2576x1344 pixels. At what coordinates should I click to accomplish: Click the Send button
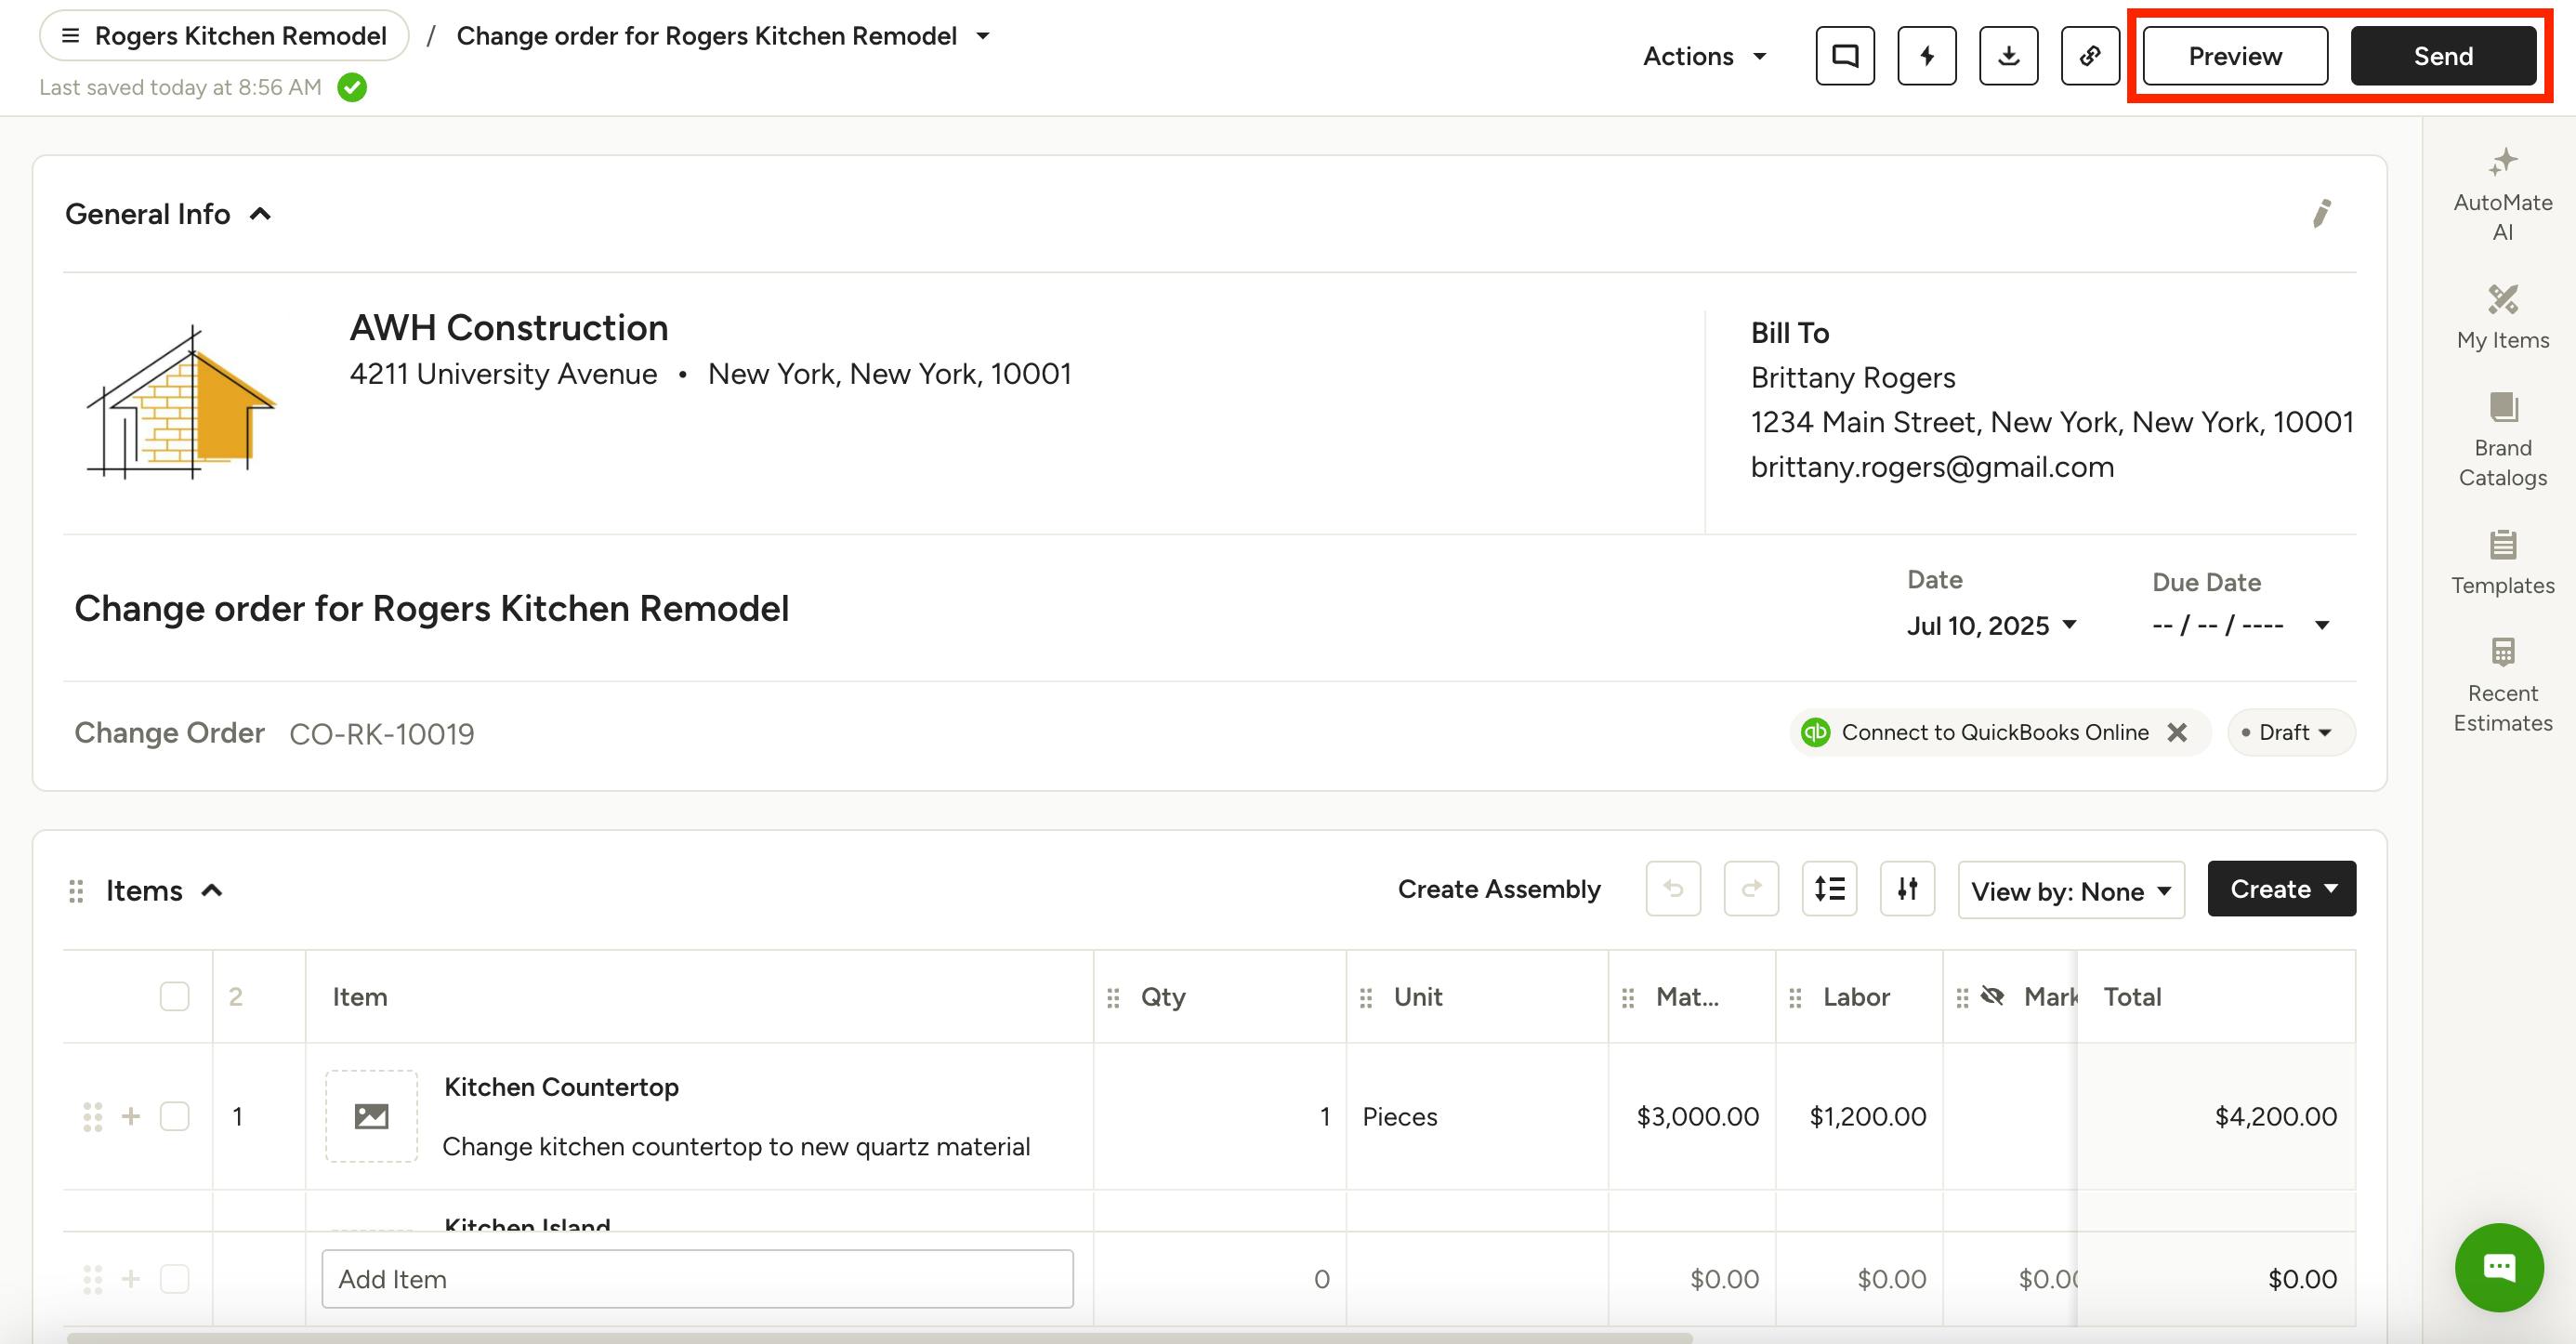pyautogui.click(x=2442, y=56)
